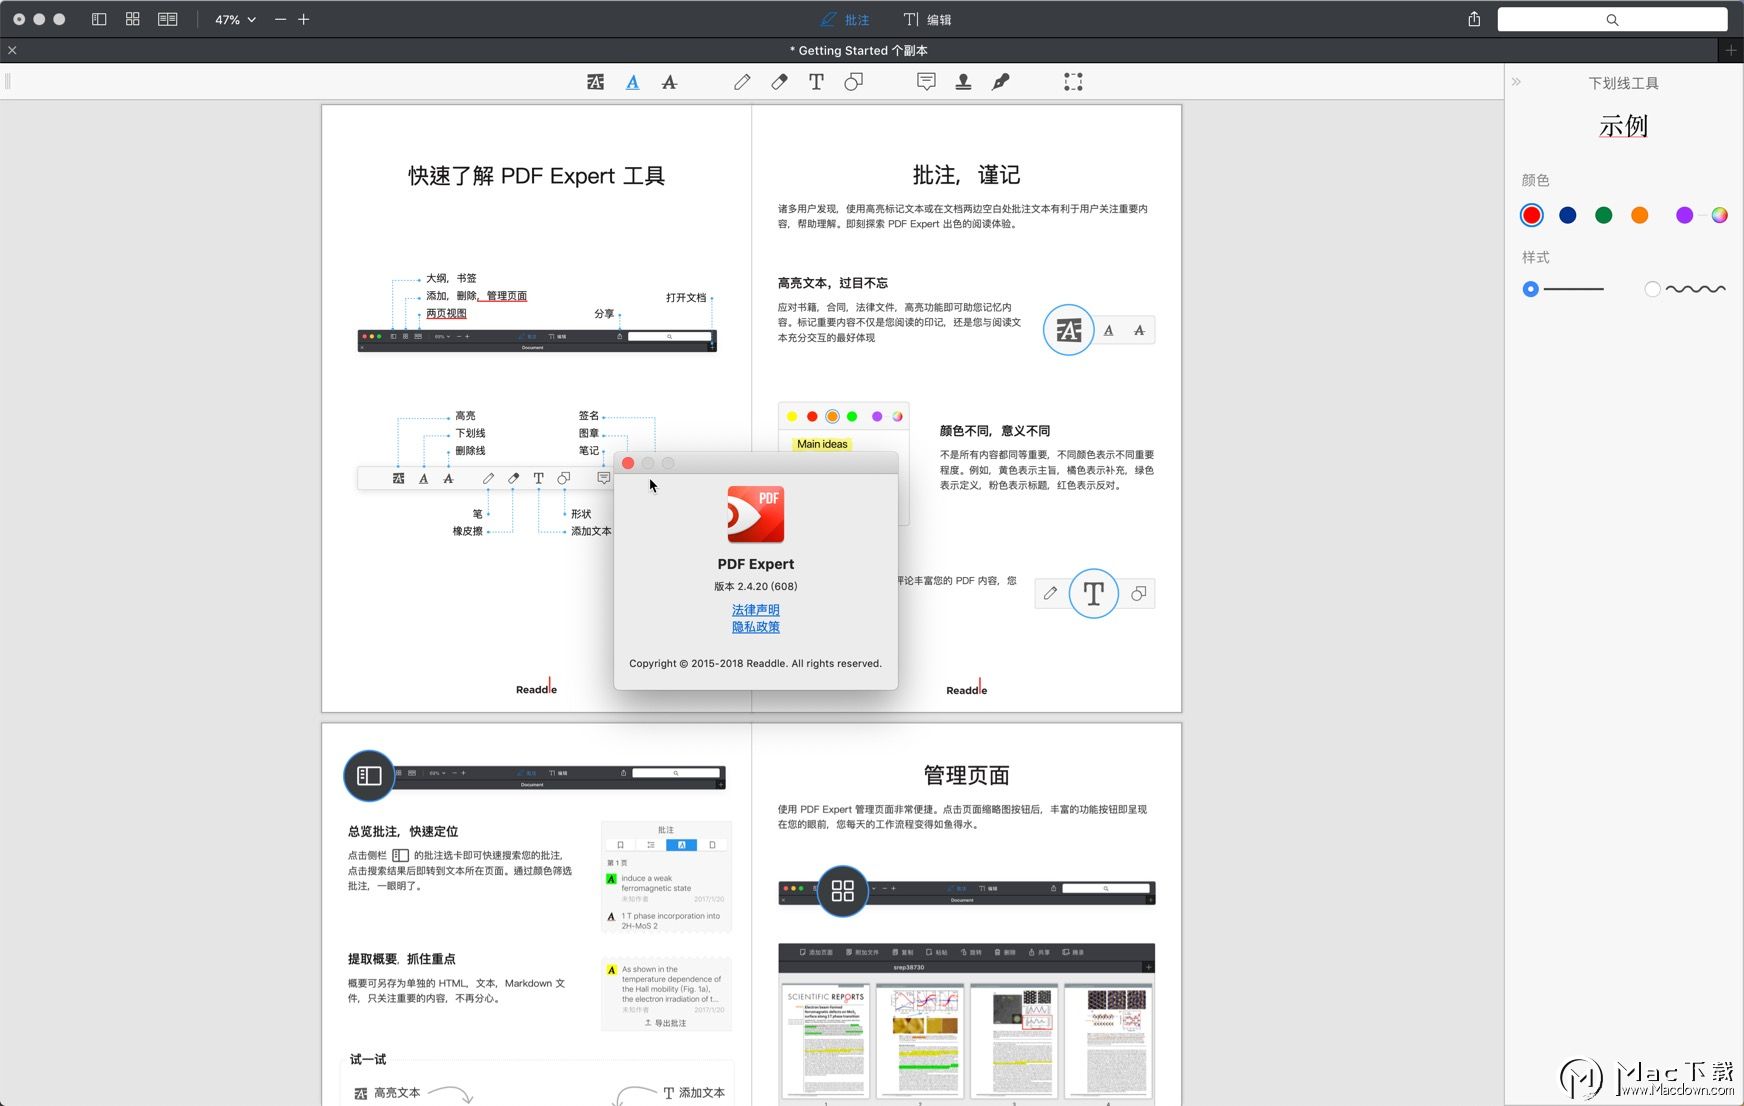1744x1106 pixels.
Task: Switch to the 批注 annotate tab
Action: [845, 19]
